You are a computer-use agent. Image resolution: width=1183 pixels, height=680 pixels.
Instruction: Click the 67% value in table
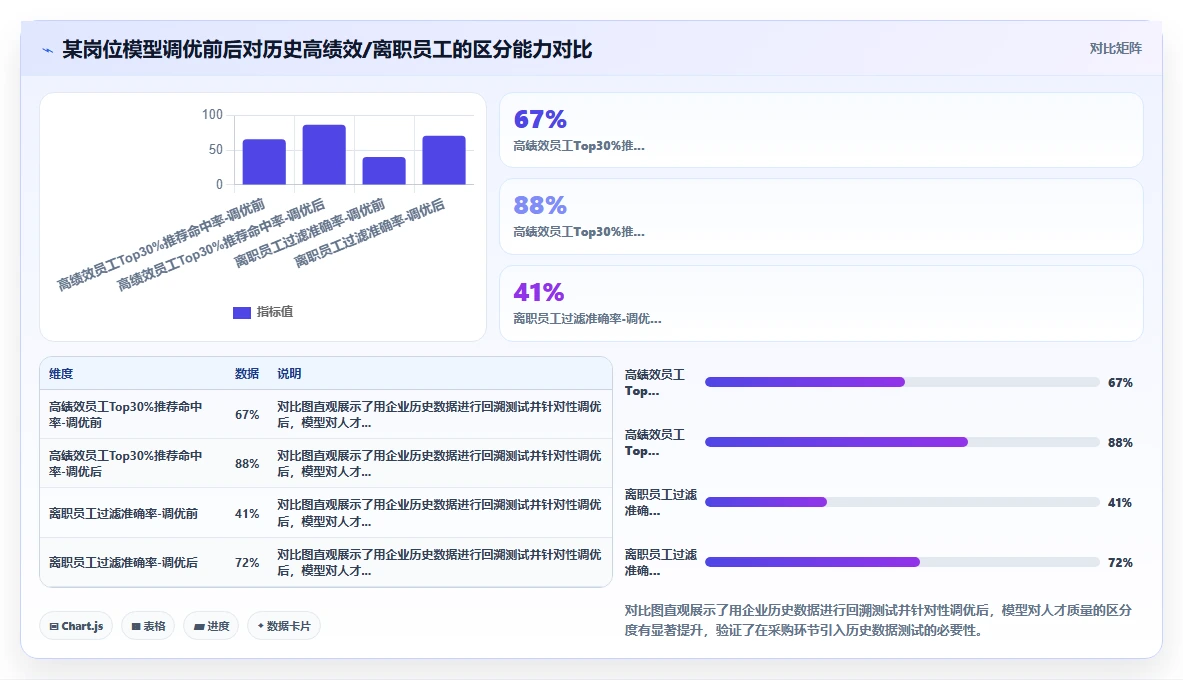[x=247, y=414]
